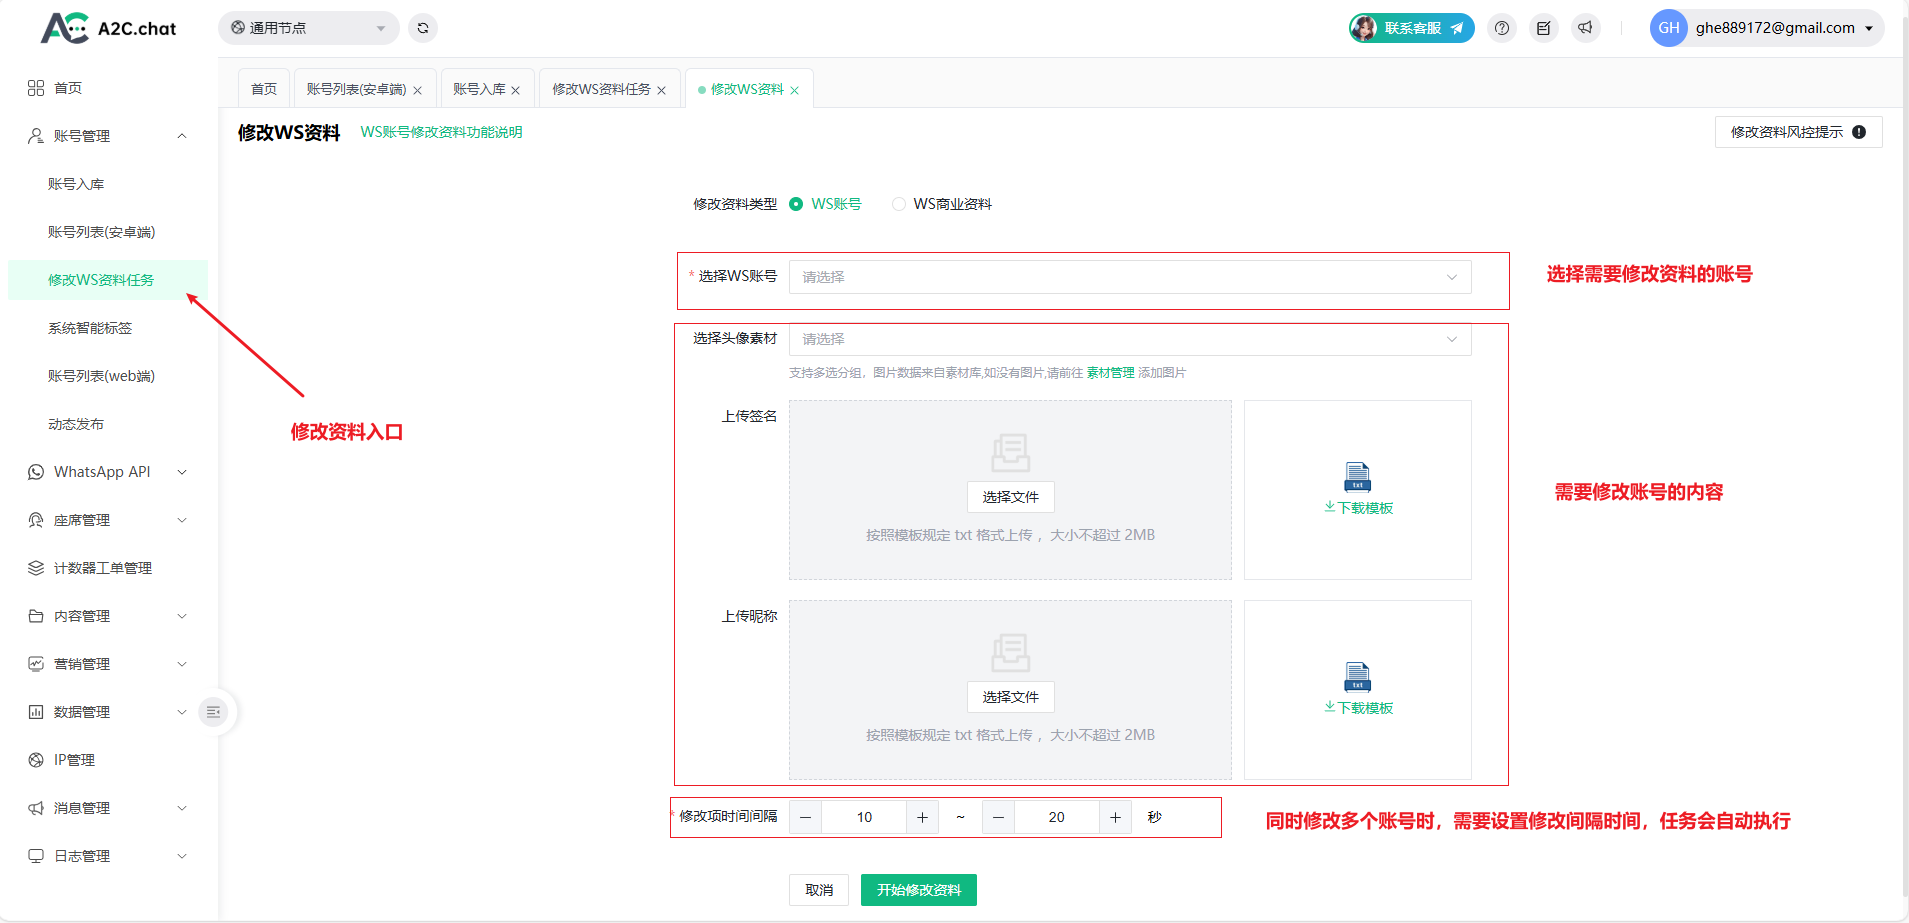Open the announcements megaphone icon
The image size is (1909, 923).
[x=1585, y=28]
